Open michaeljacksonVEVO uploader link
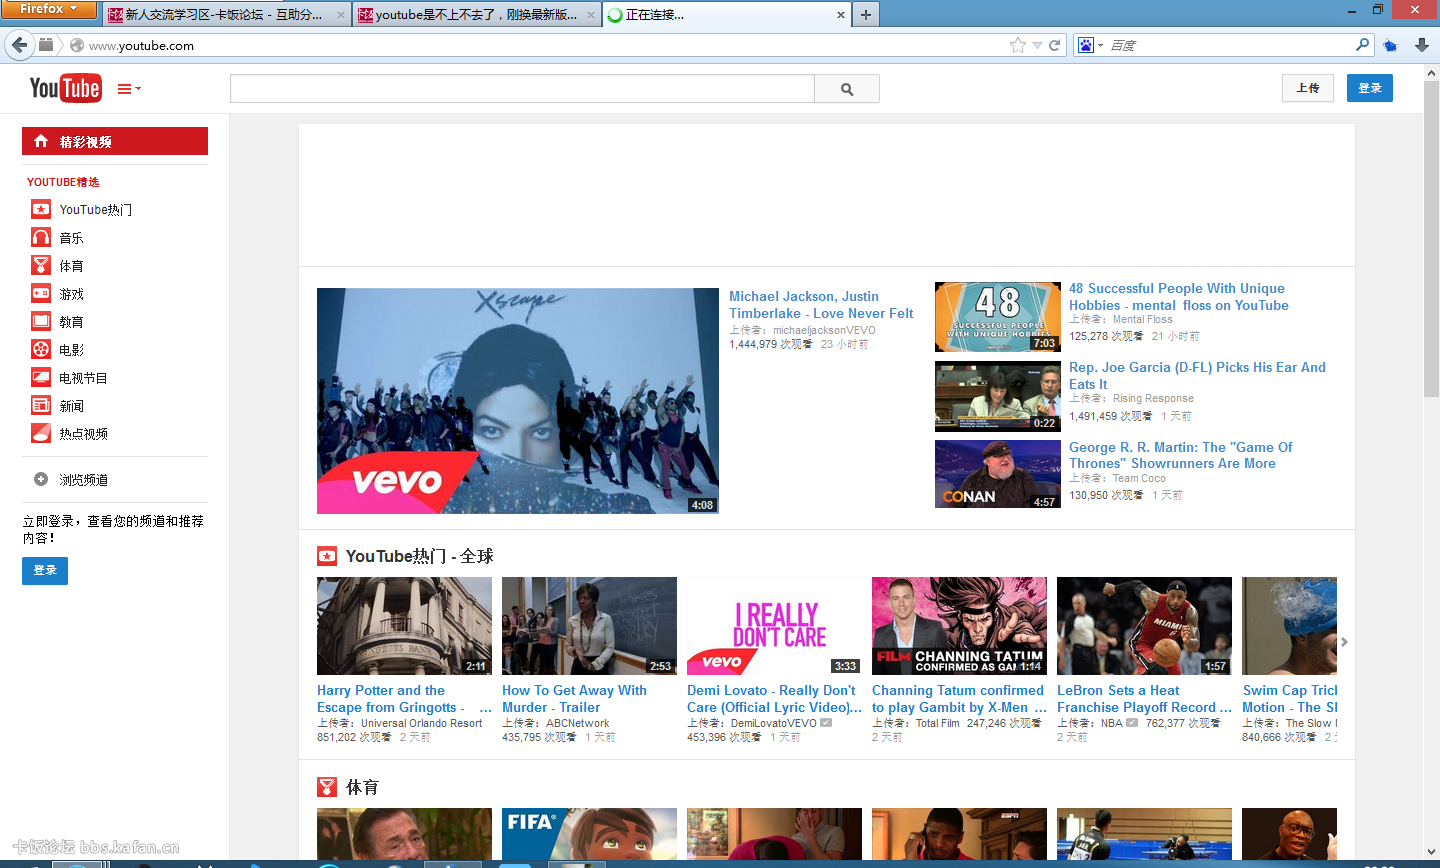1440x868 pixels. click(824, 330)
